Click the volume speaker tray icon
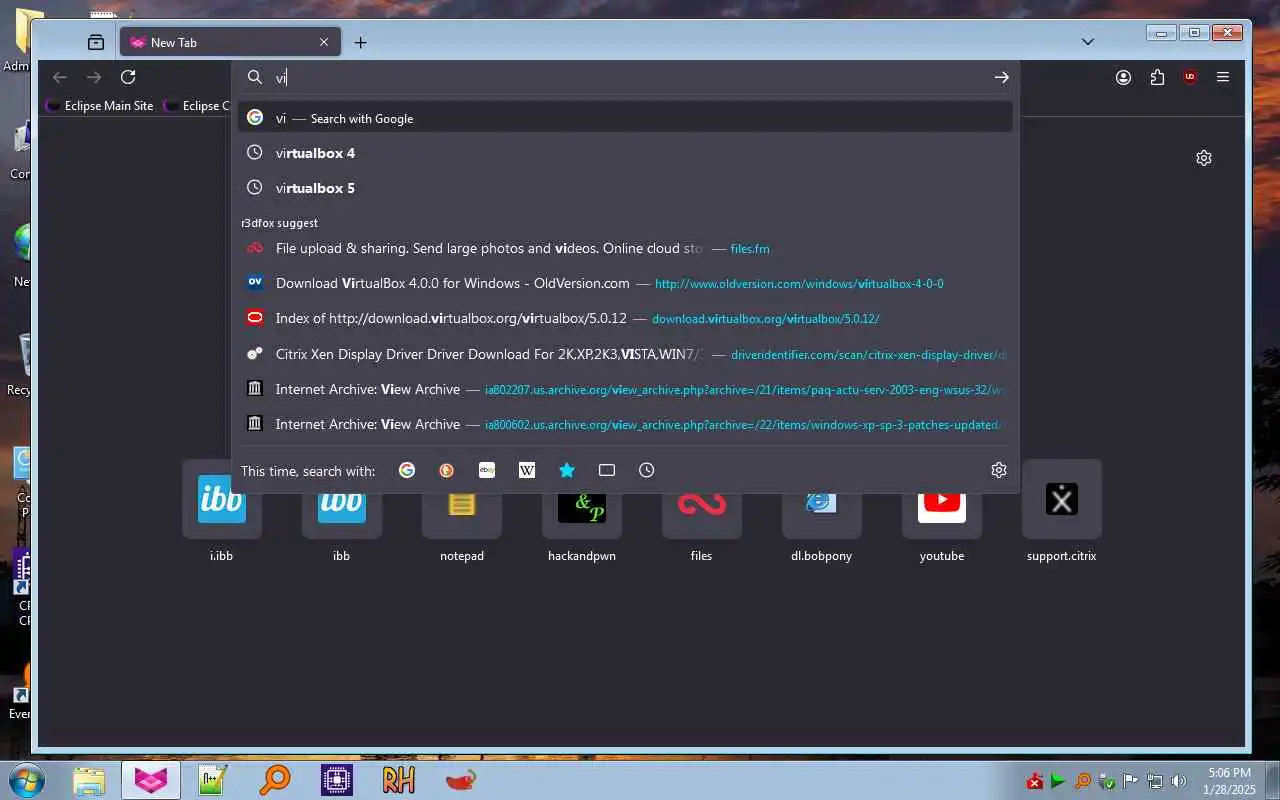 tap(1179, 781)
